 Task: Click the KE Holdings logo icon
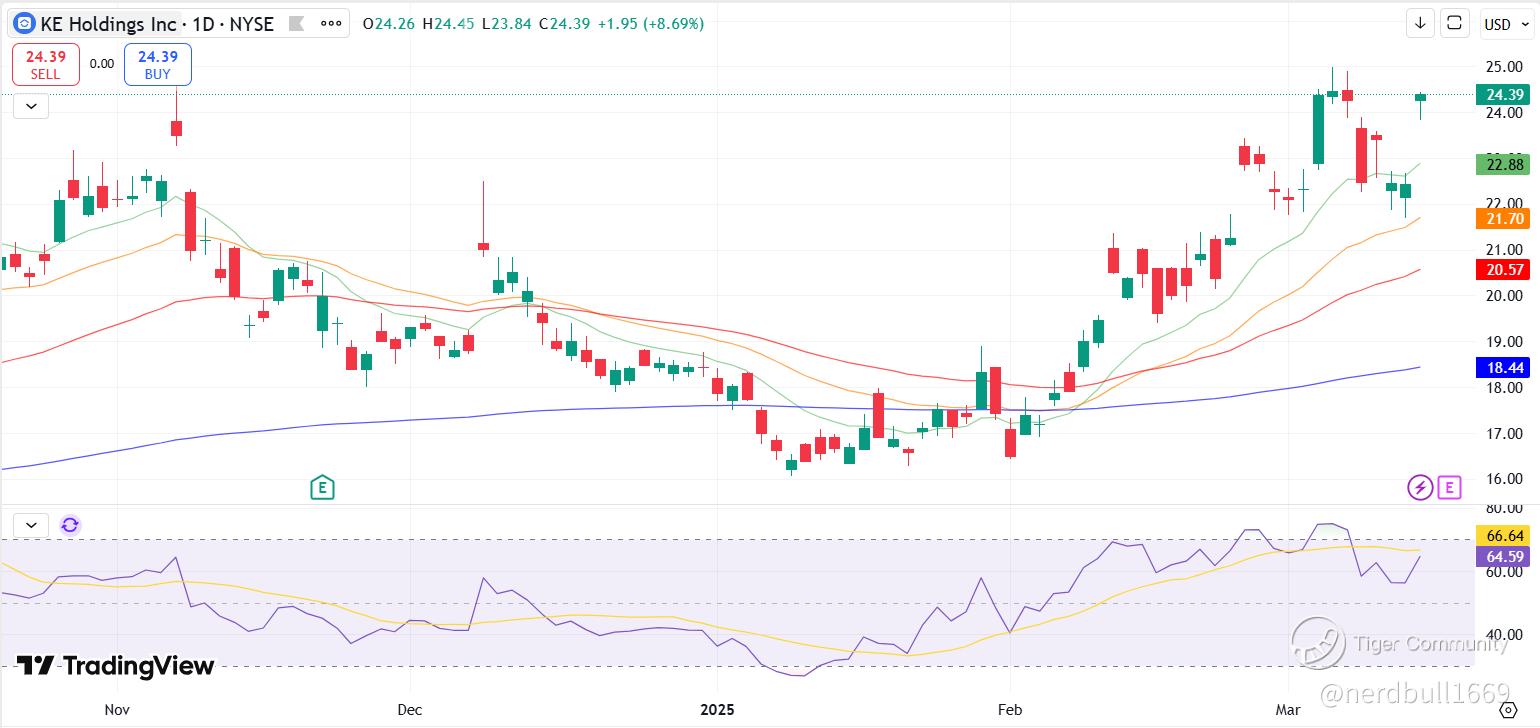click(x=24, y=23)
